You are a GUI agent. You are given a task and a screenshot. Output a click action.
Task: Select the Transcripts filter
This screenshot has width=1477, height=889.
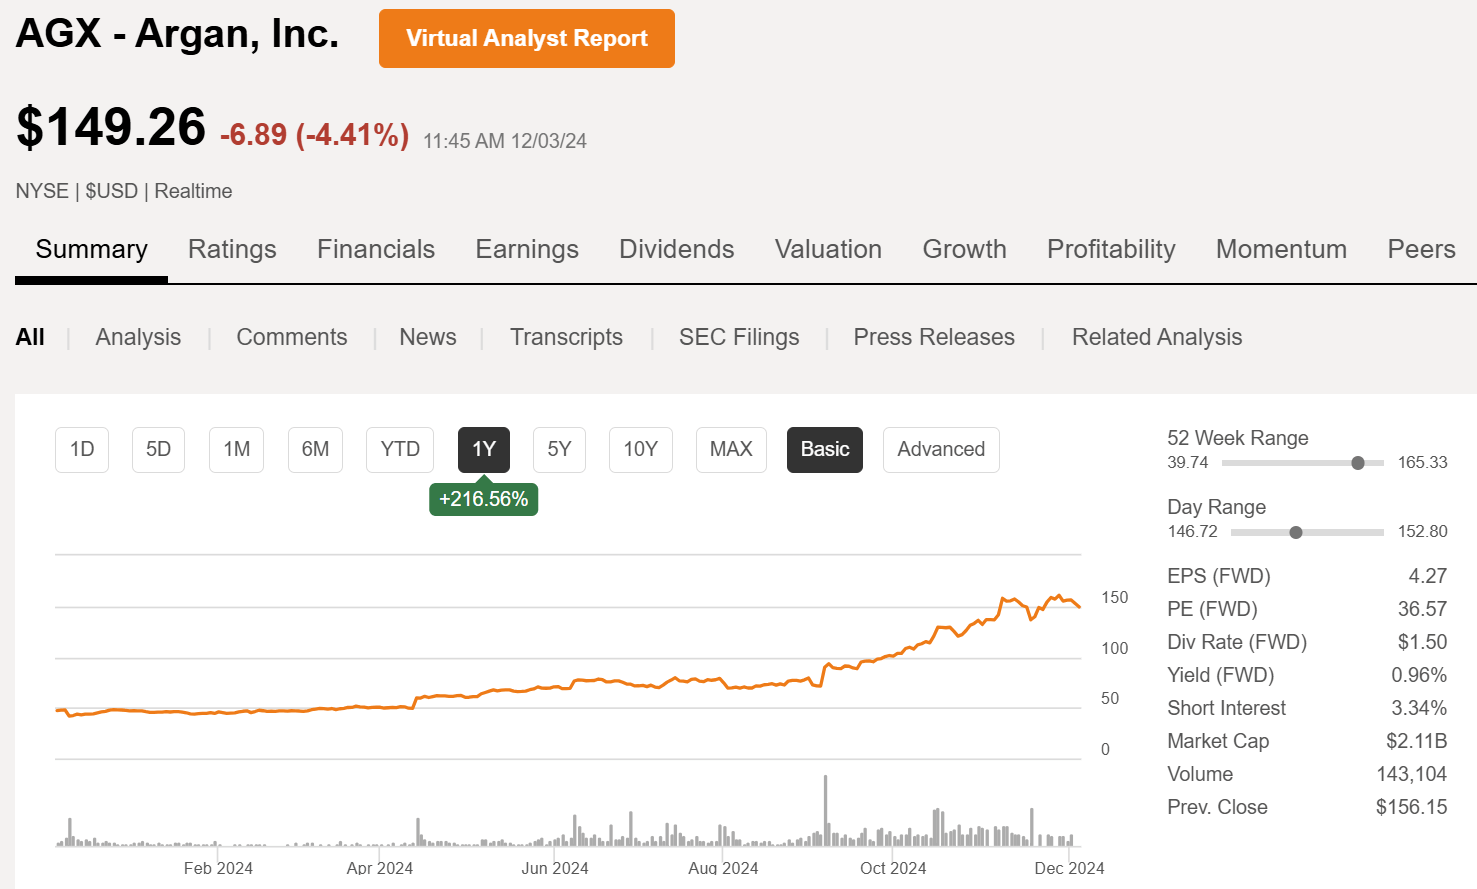click(566, 337)
